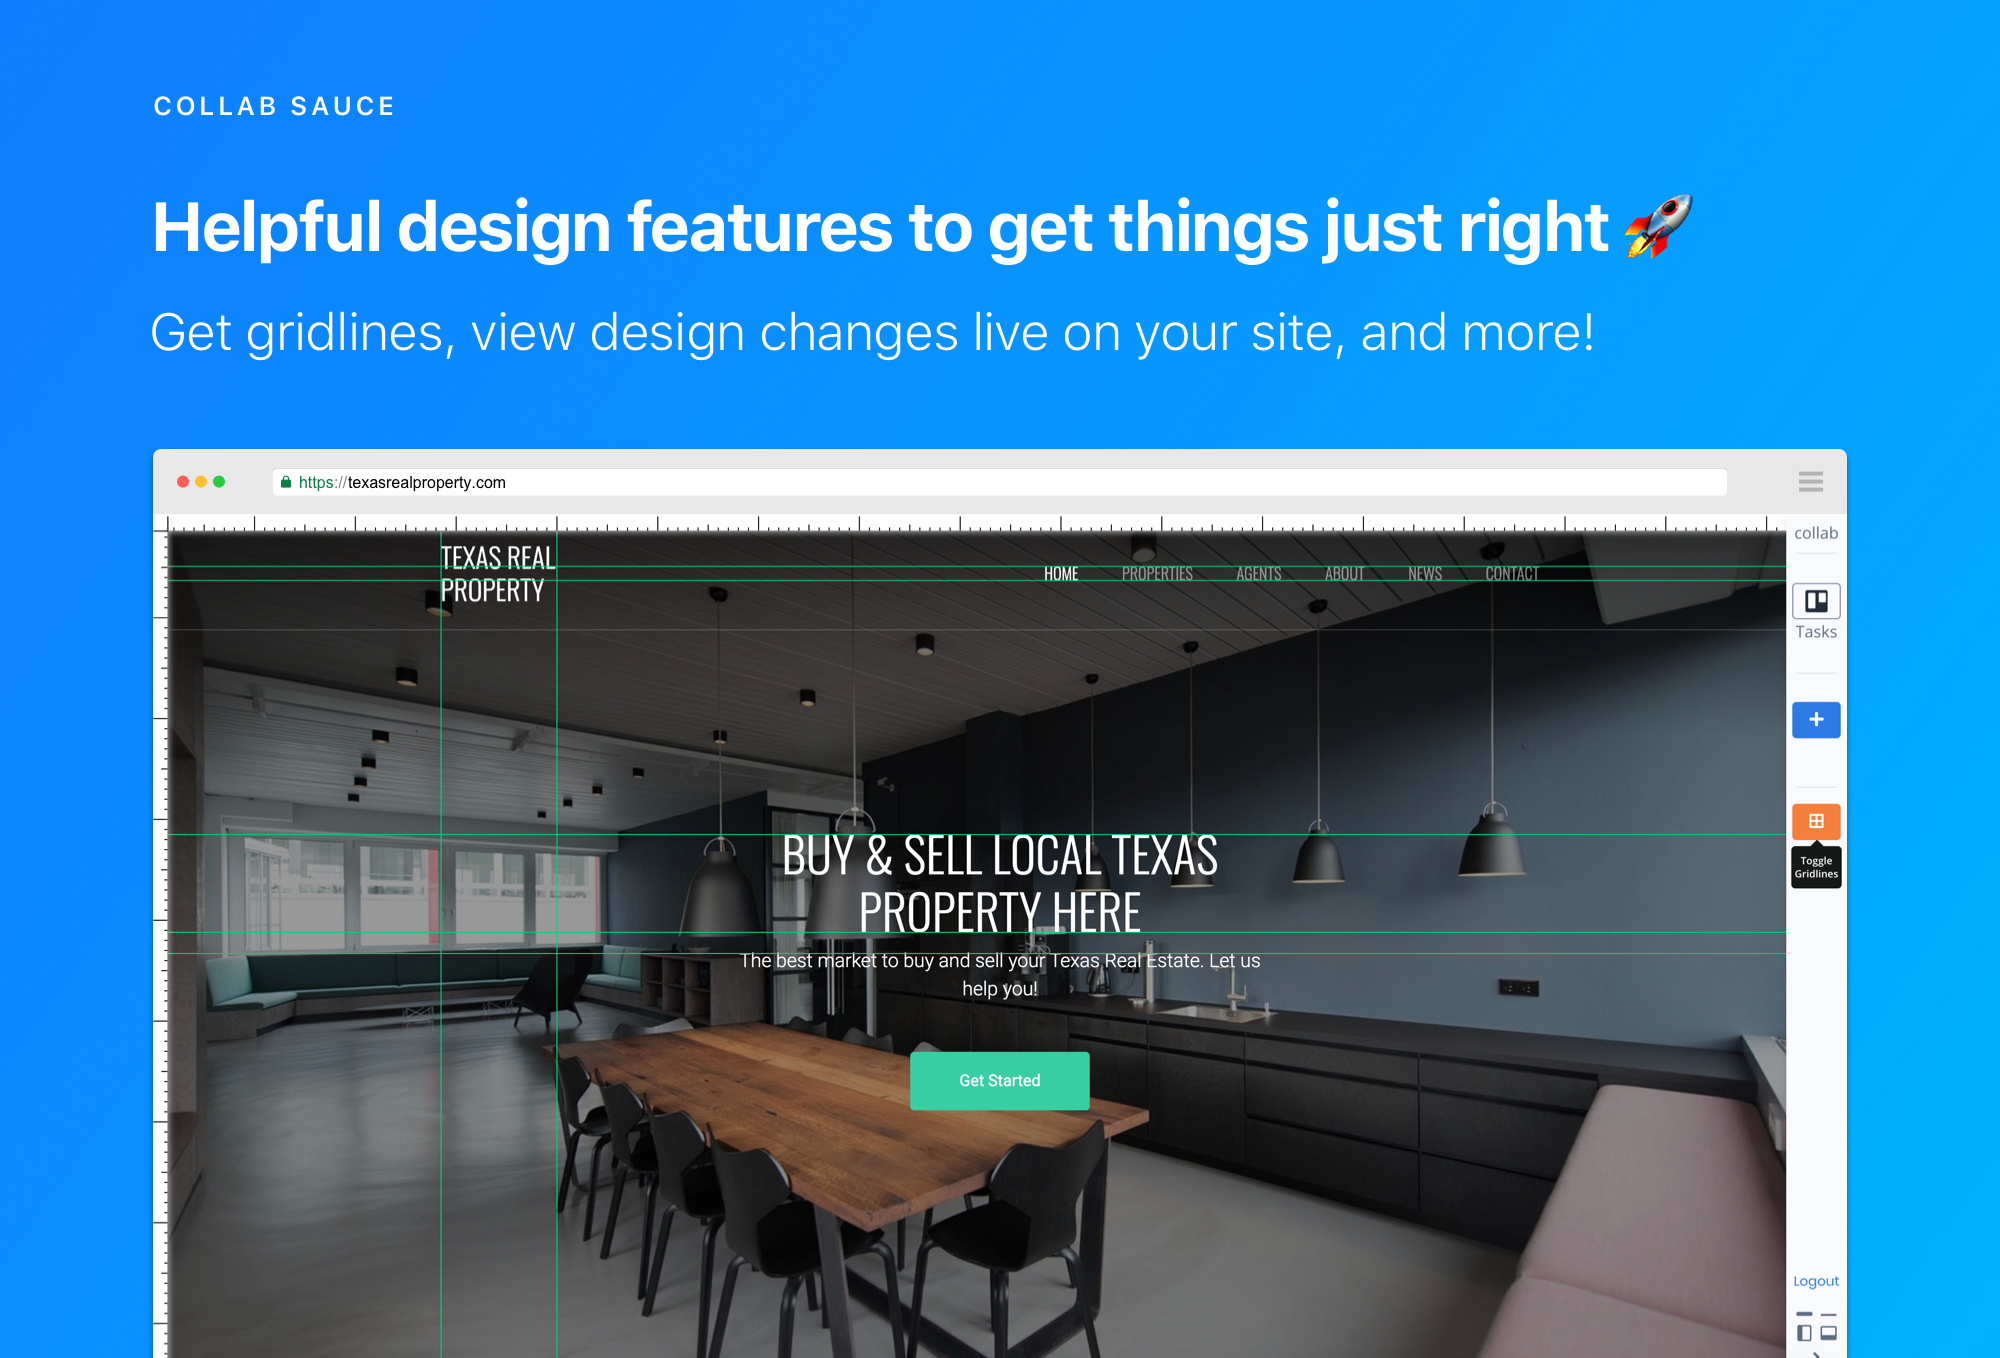Toggle gridlines with the orange grid icon

click(x=1816, y=821)
